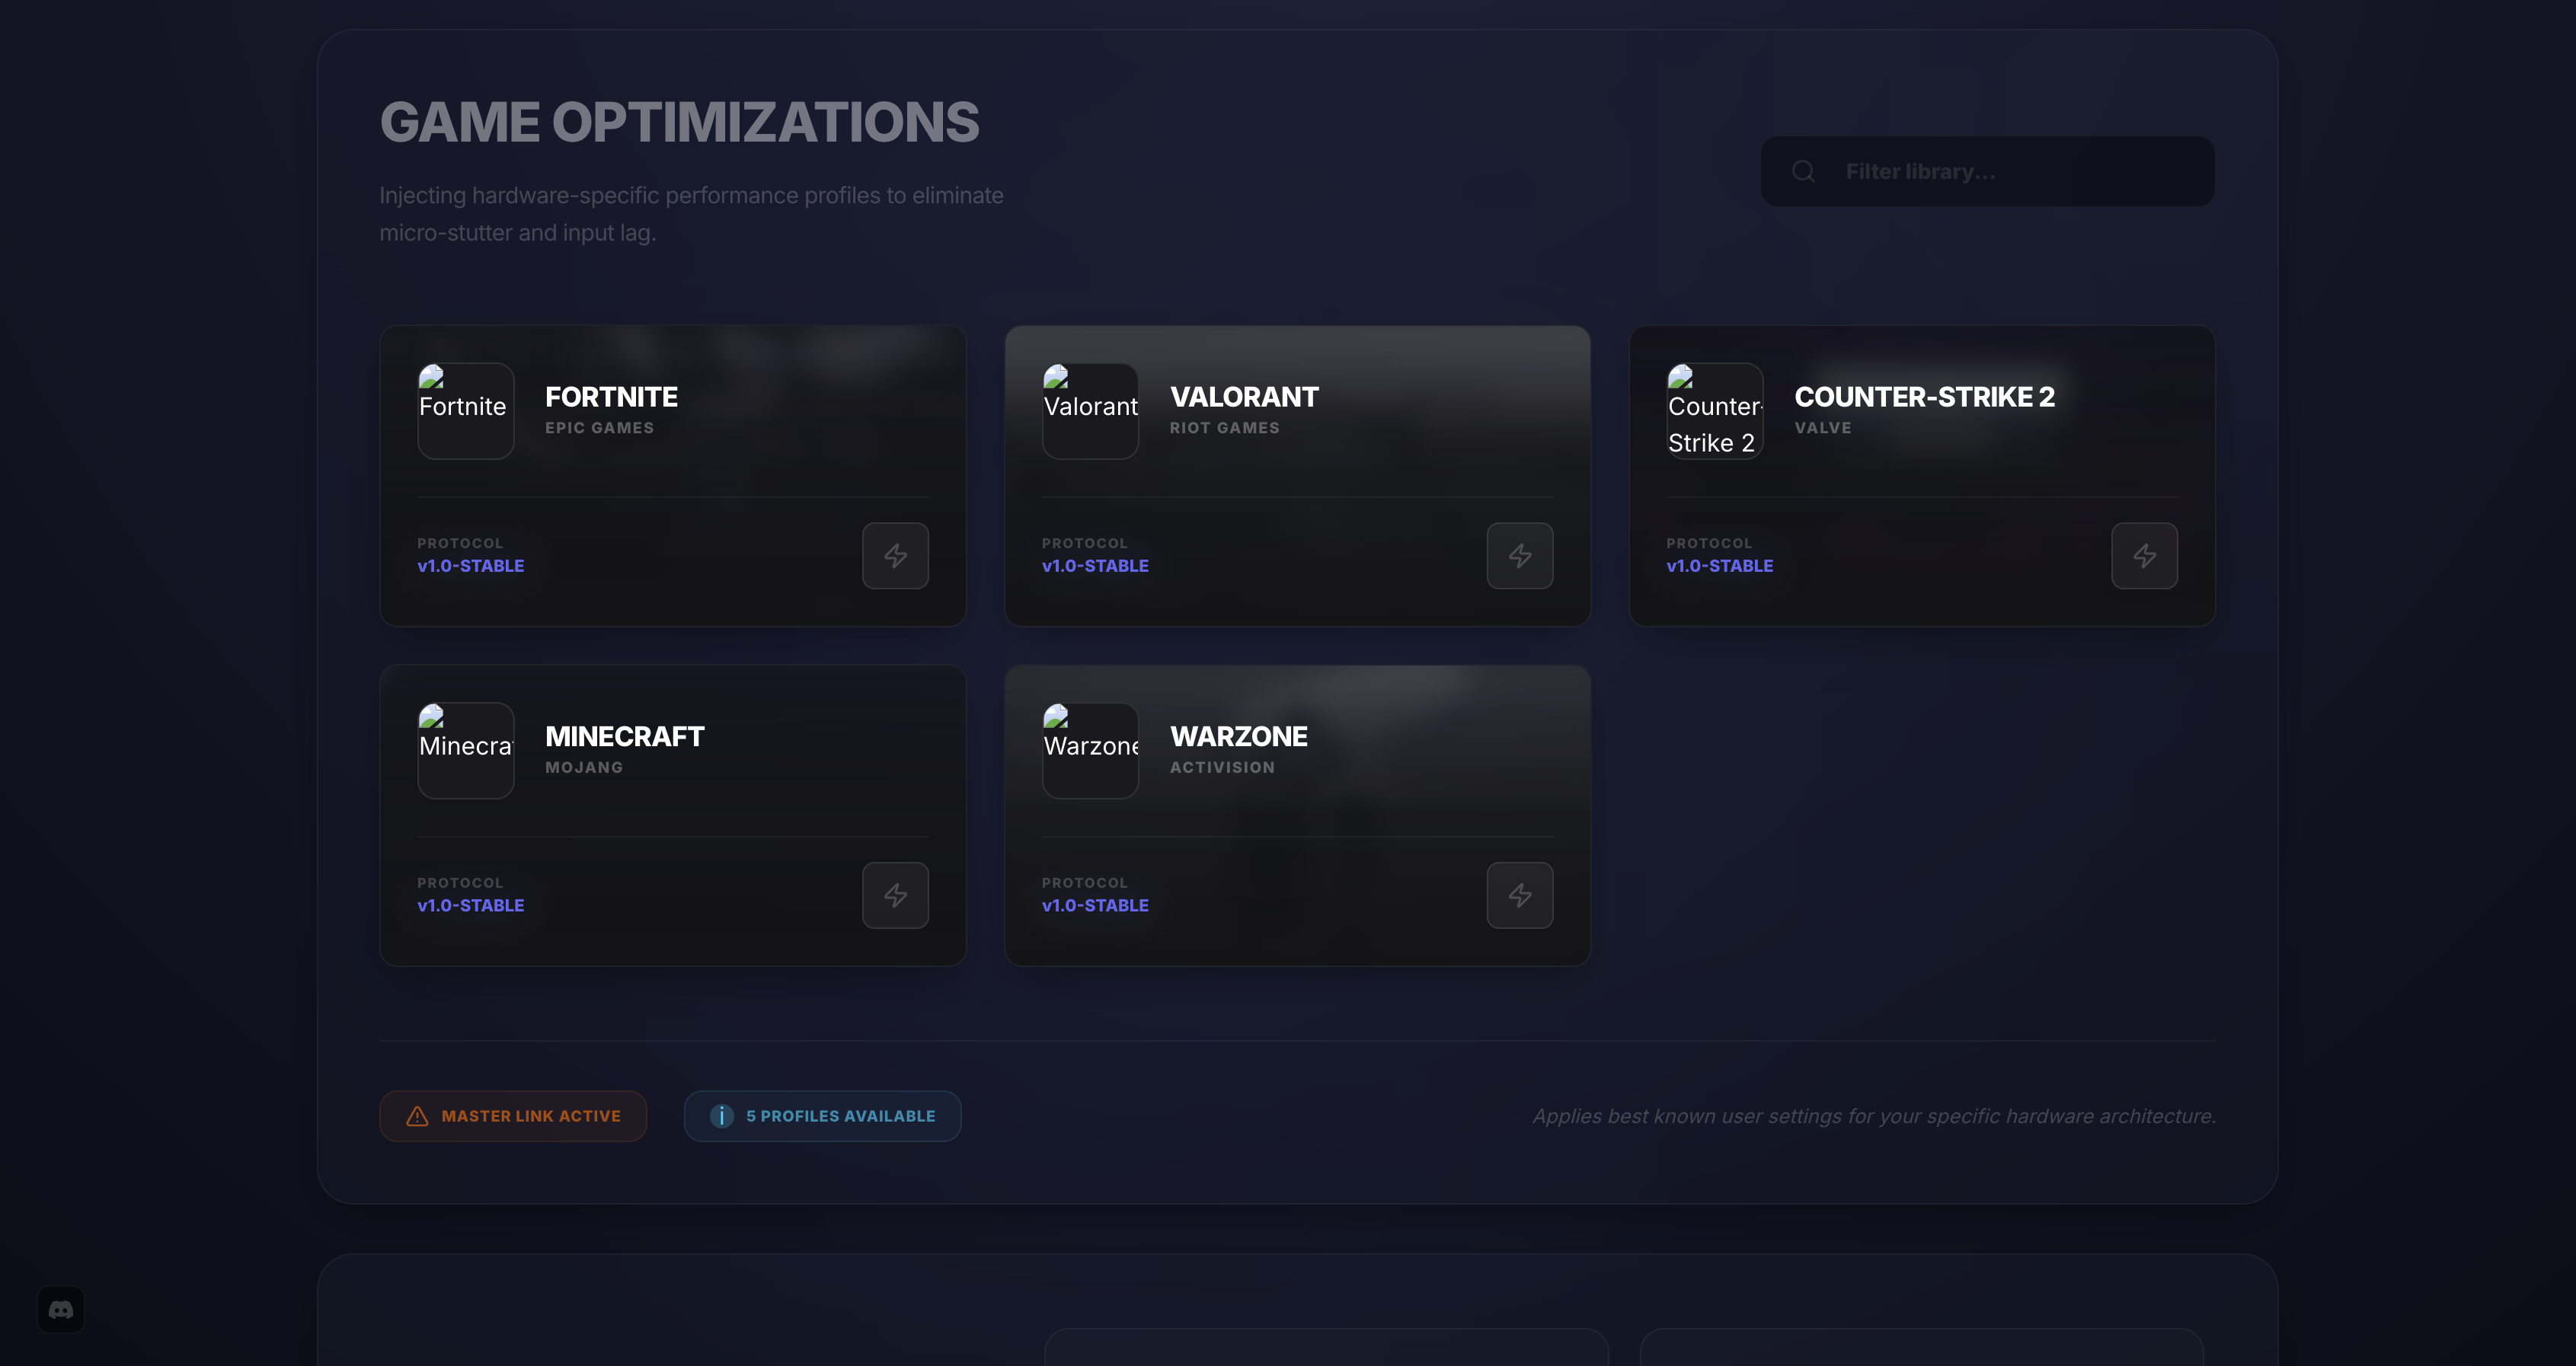Screen dimensions: 2576x1366
Task: Focus the Filter library search field
Action: click(x=1987, y=172)
